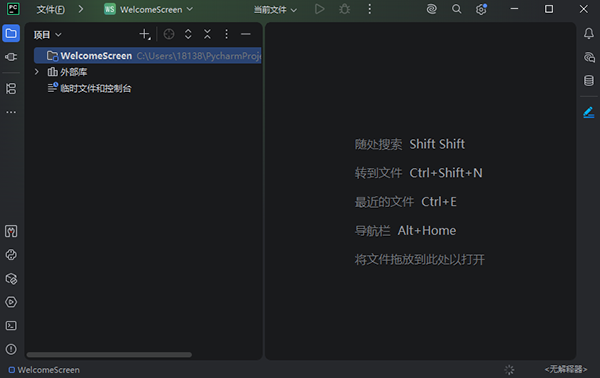
Task: Maximize the PyCharm window
Action: click(x=549, y=9)
